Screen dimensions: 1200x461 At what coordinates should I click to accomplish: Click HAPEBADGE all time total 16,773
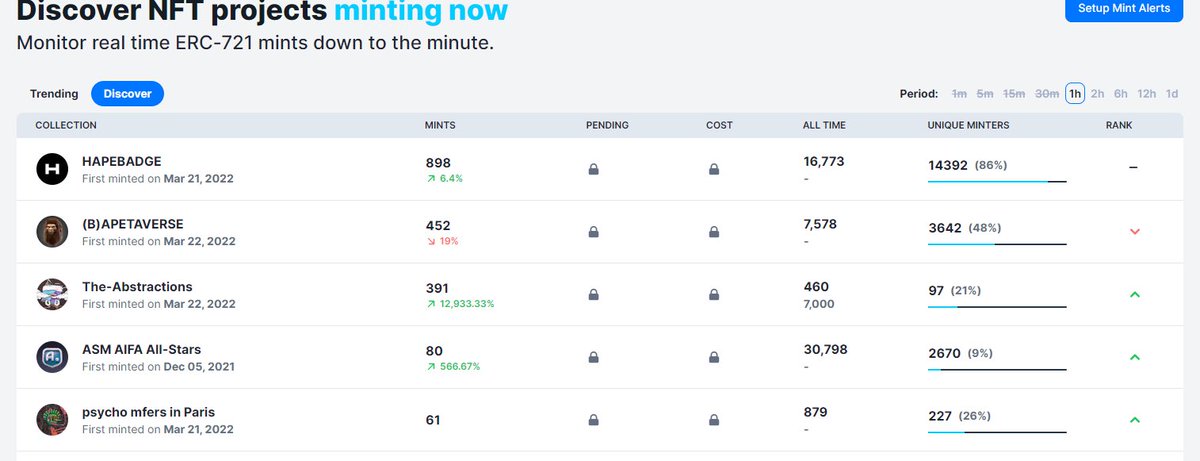coord(824,161)
